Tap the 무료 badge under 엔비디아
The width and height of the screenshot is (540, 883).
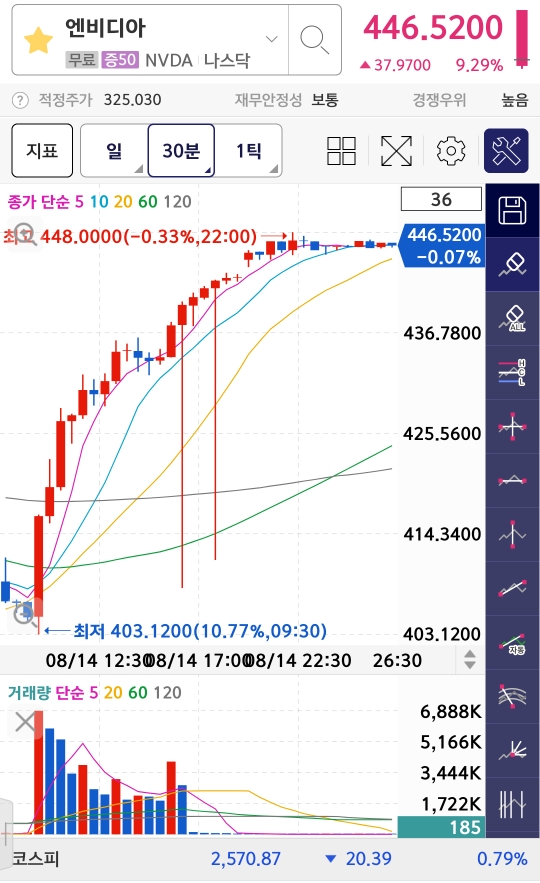[x=82, y=60]
